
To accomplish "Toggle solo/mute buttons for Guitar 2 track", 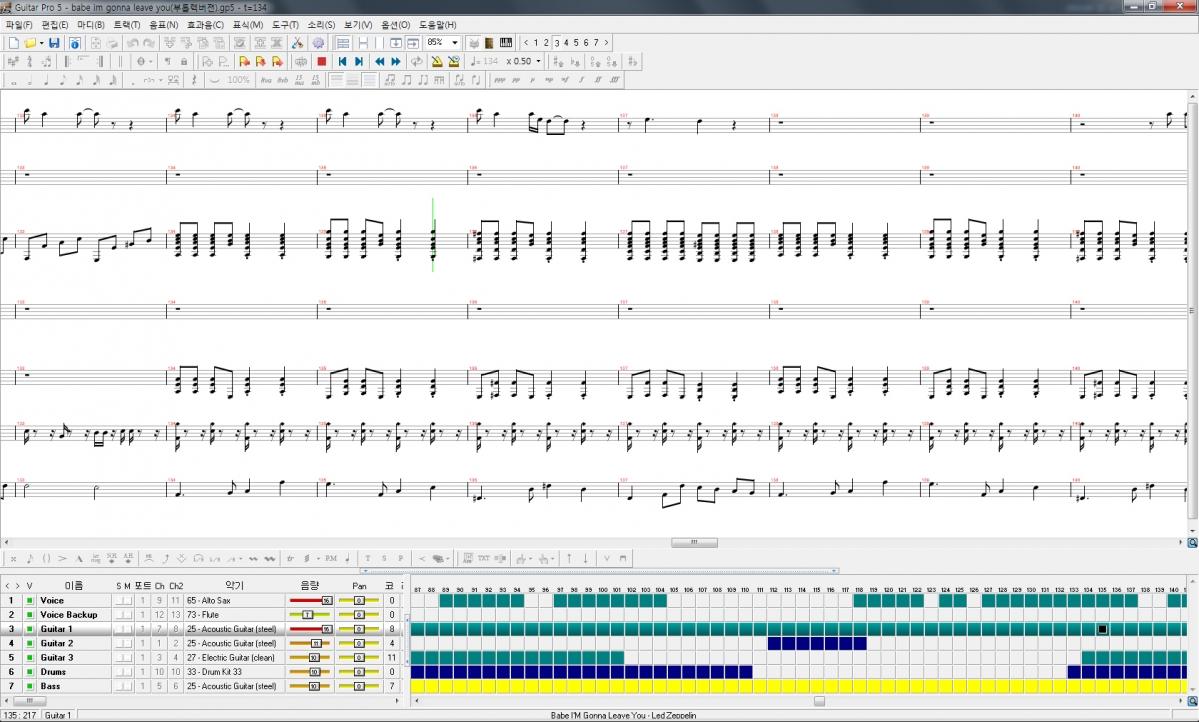I will click(123, 643).
